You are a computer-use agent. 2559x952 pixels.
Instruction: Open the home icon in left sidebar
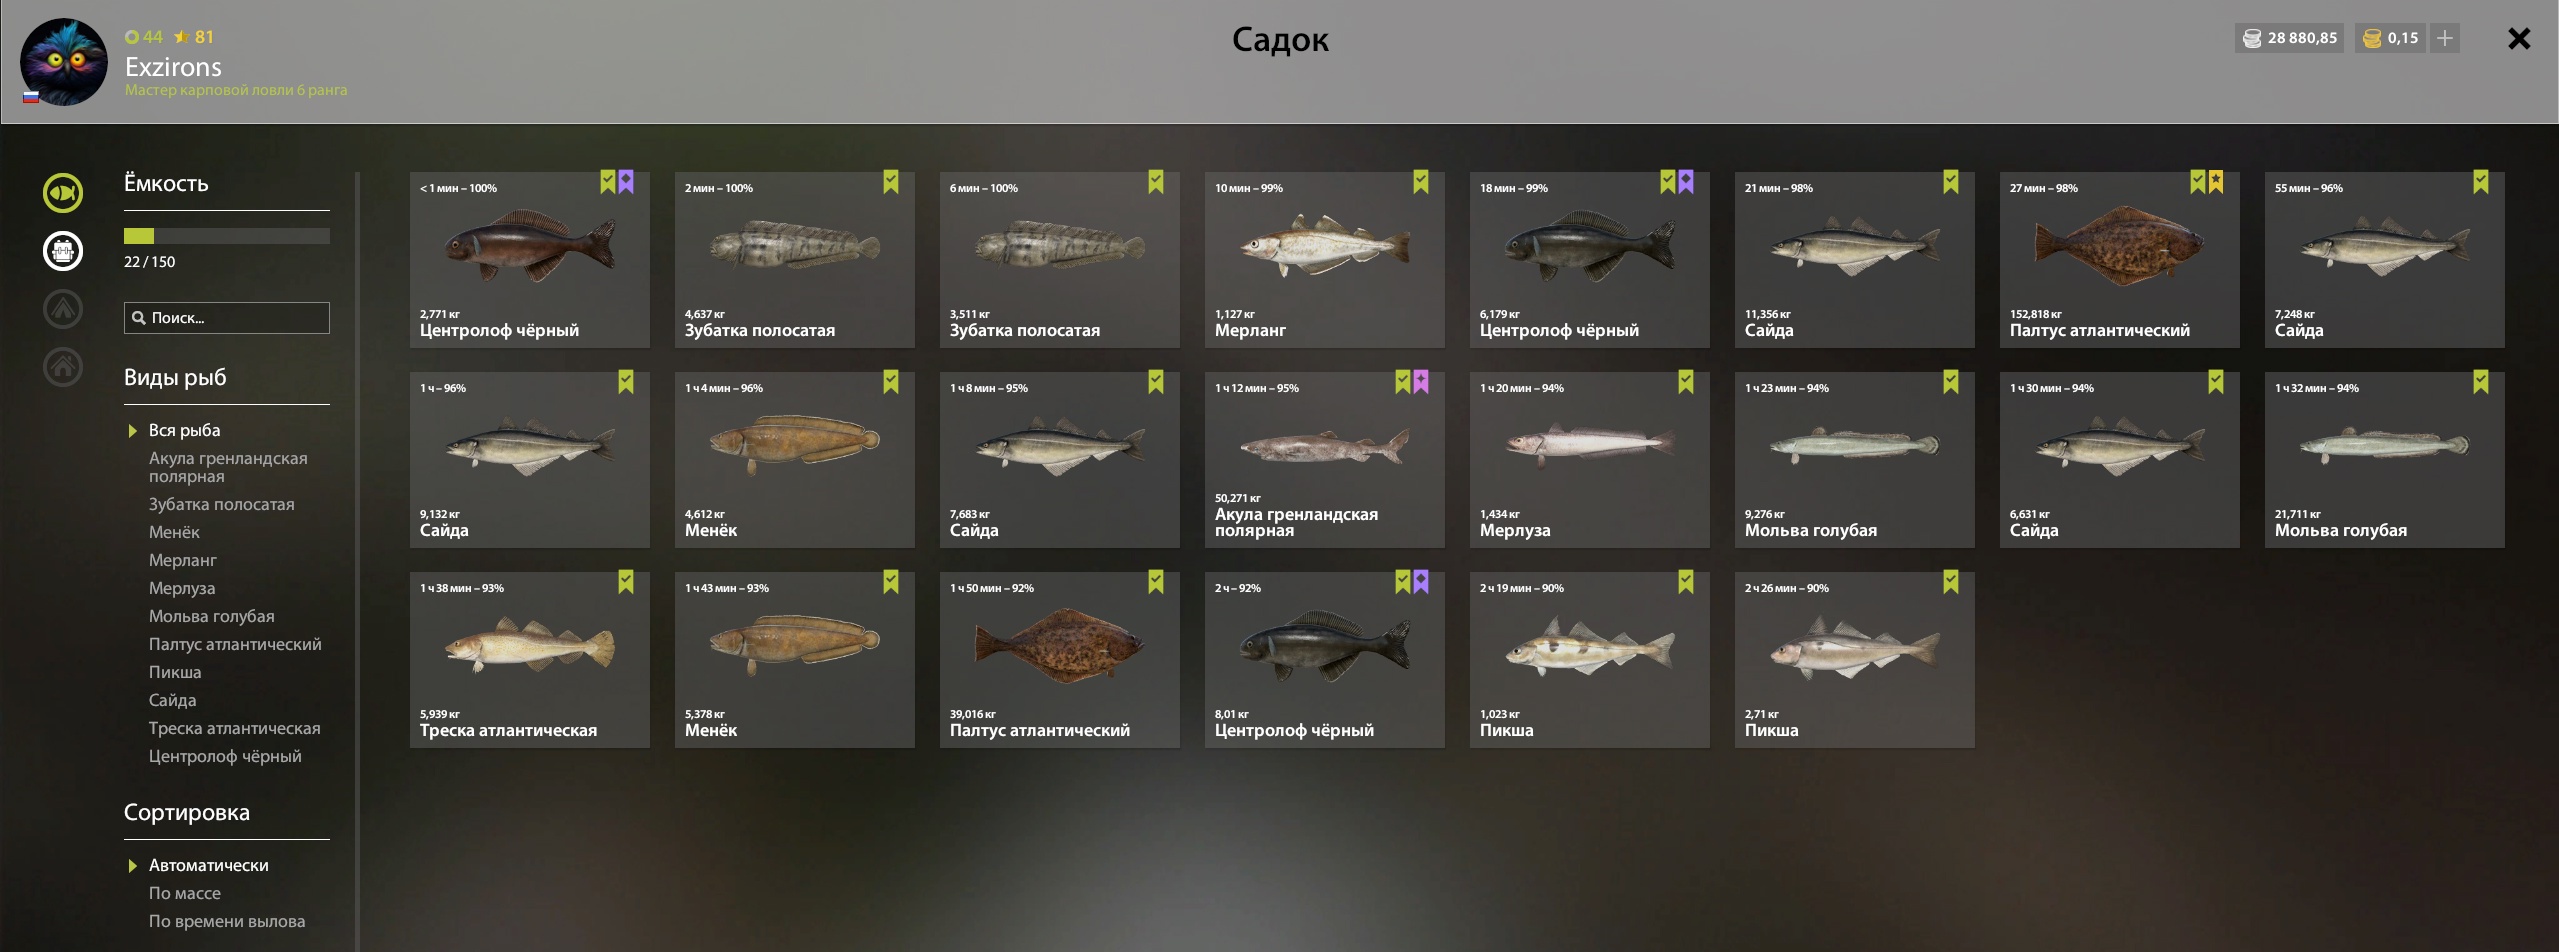pos(63,367)
